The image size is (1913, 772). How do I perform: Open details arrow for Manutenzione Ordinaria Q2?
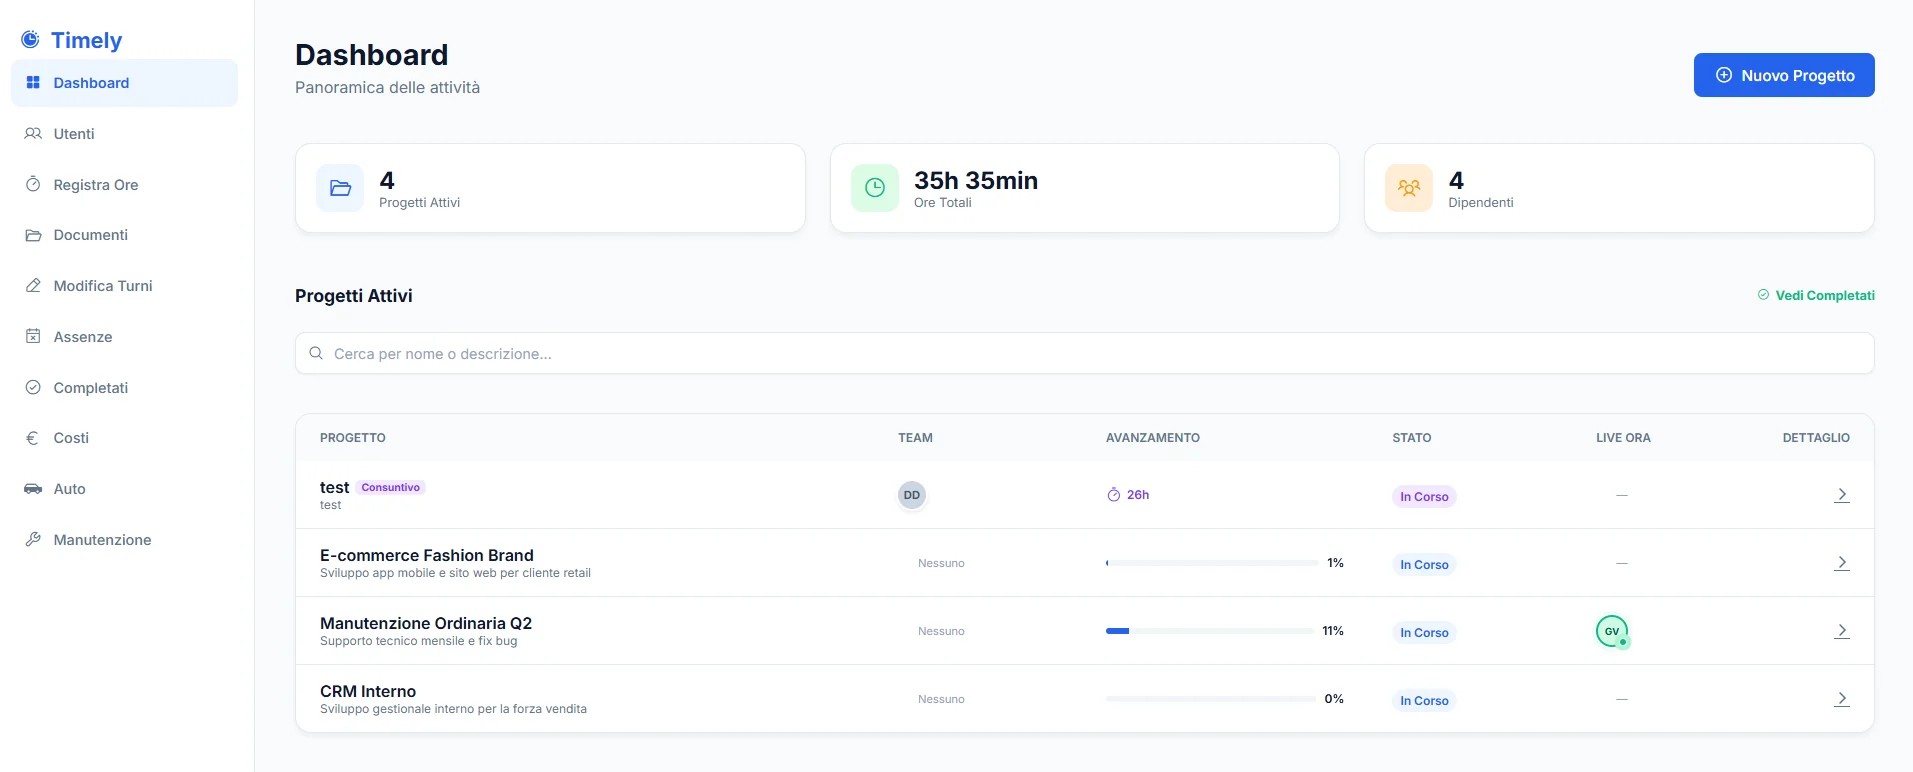pyautogui.click(x=1842, y=631)
